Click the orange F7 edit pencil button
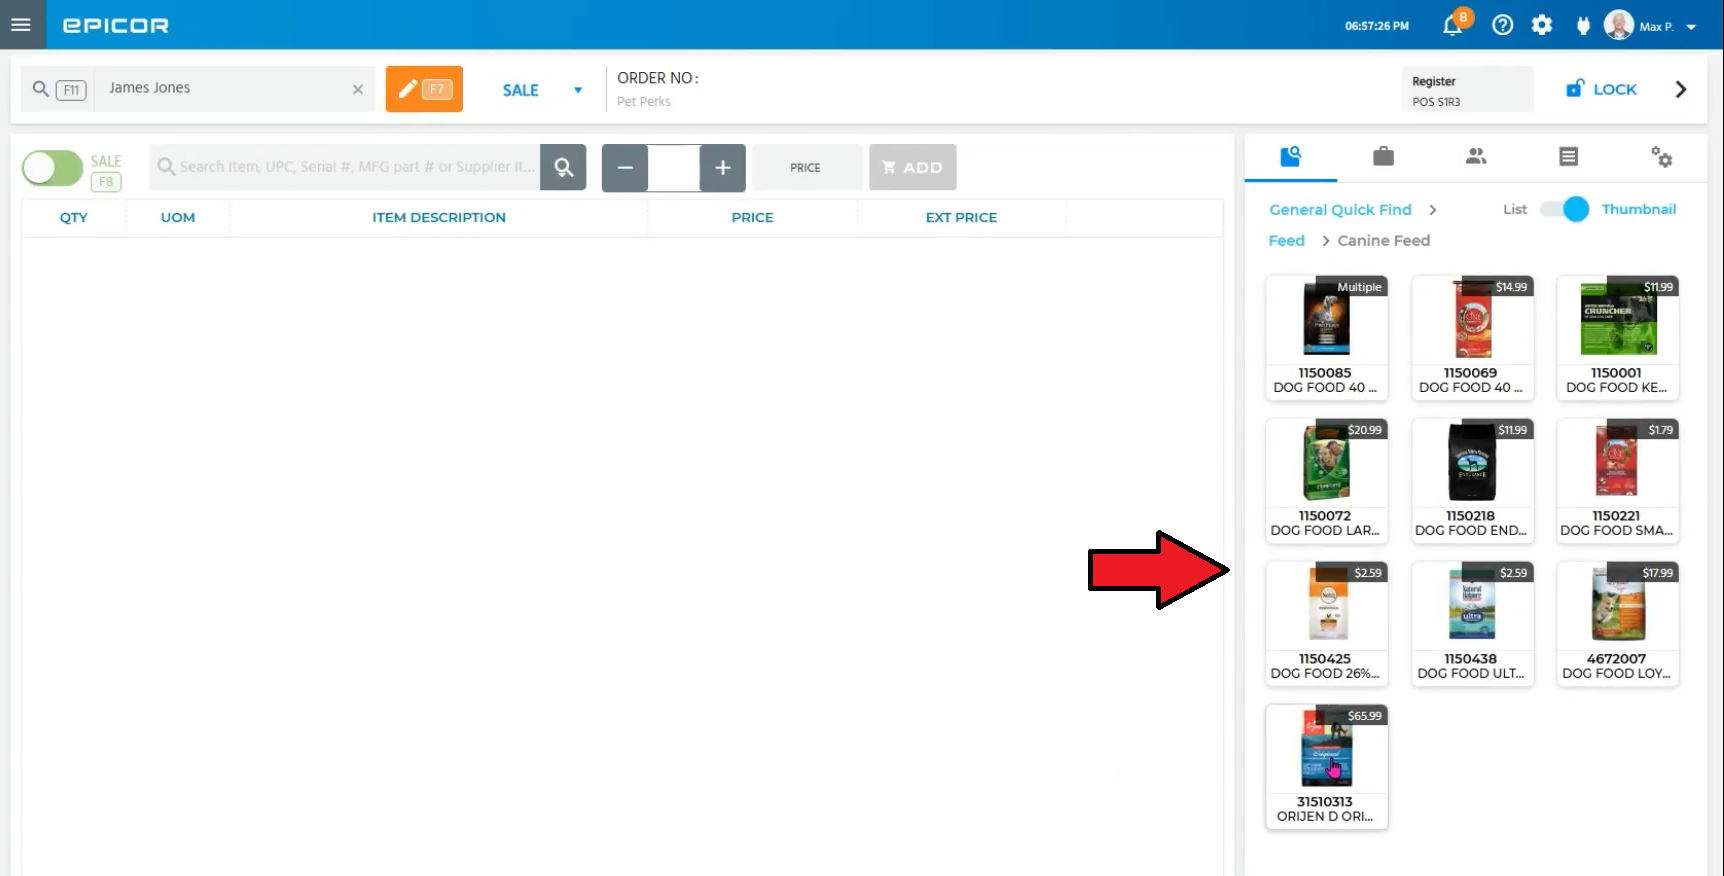The width and height of the screenshot is (1724, 876). (424, 89)
